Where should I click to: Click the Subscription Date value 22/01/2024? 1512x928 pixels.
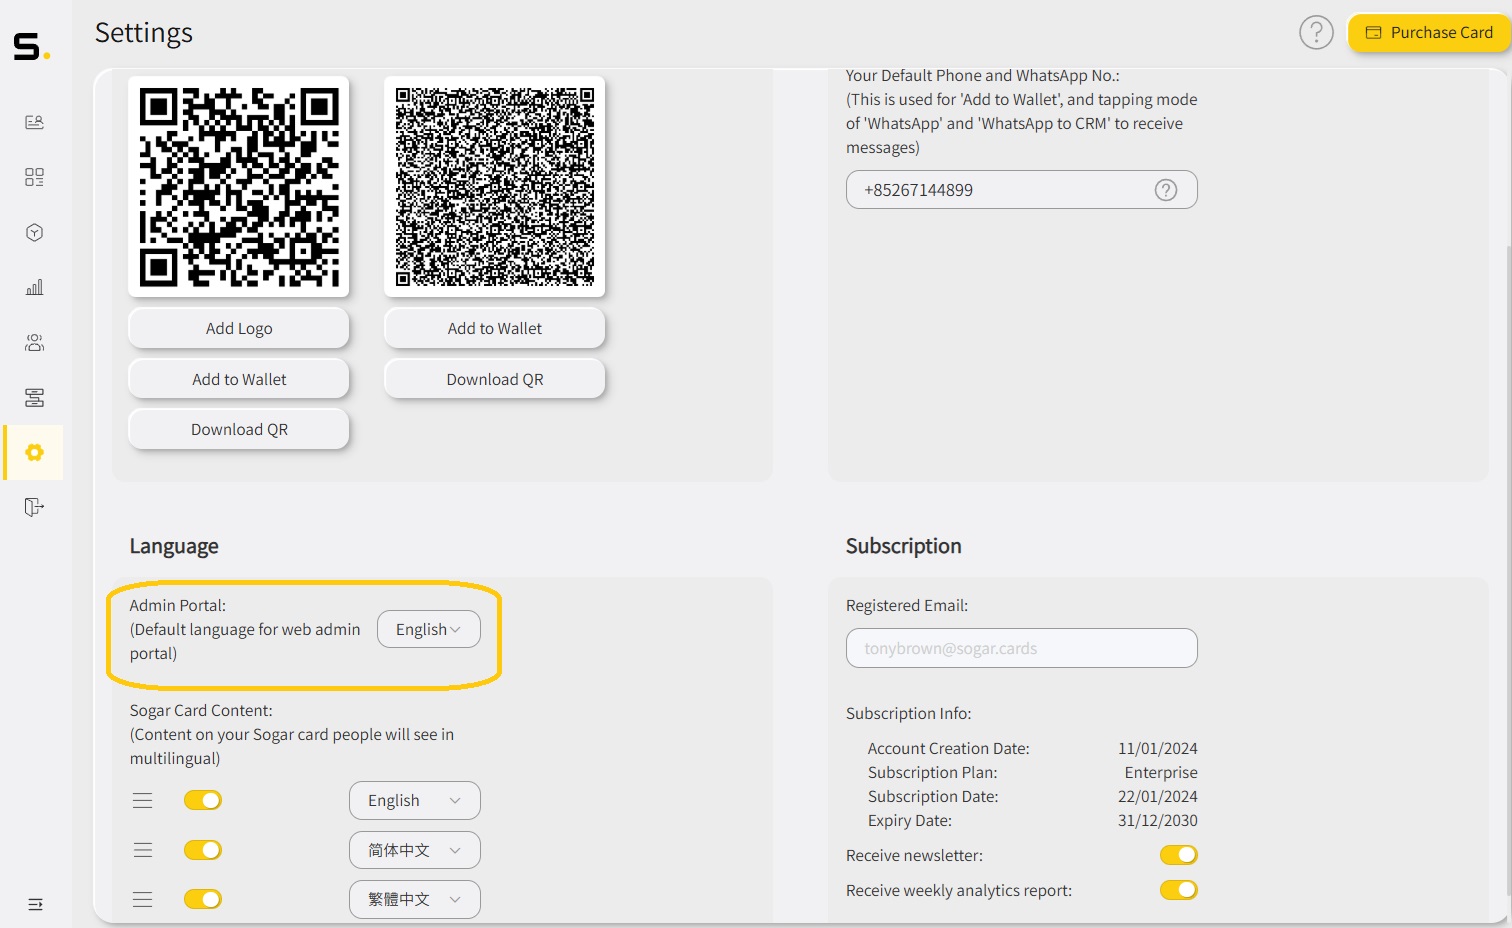1158,796
